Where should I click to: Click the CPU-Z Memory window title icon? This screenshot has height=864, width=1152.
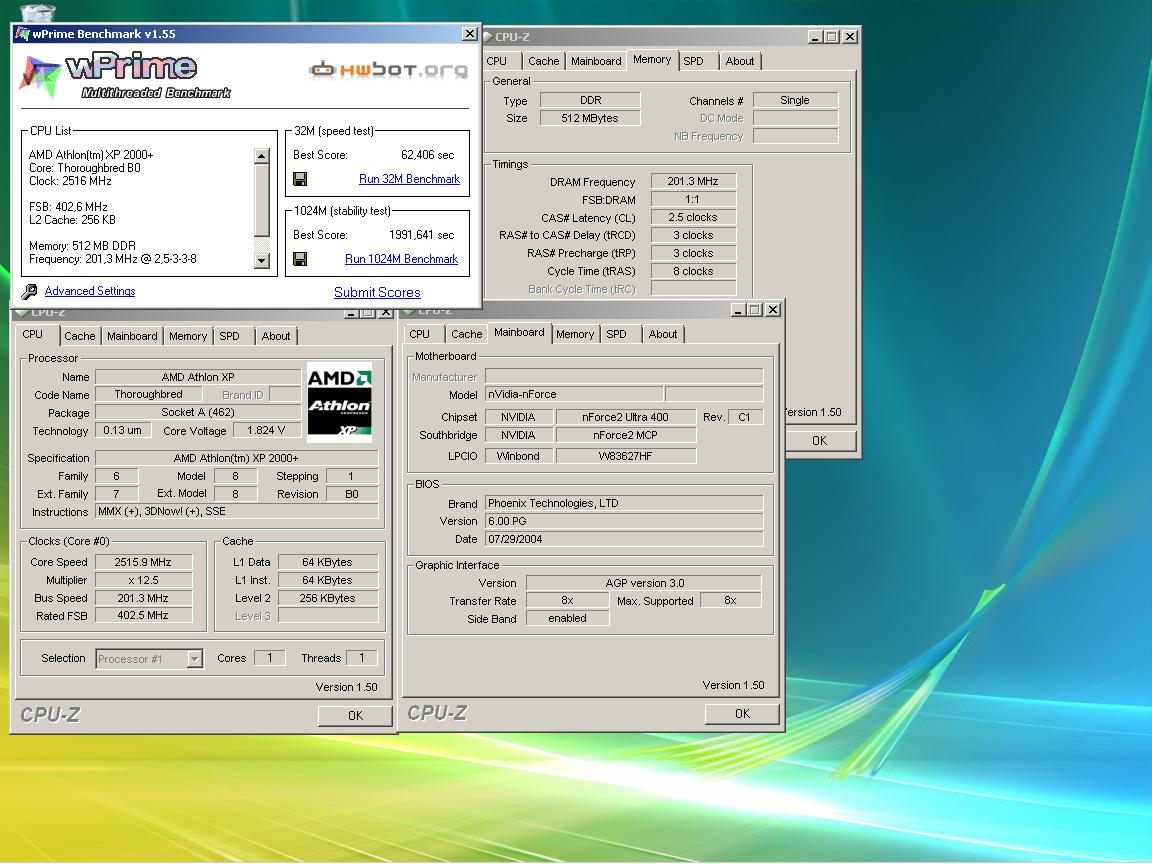click(489, 37)
